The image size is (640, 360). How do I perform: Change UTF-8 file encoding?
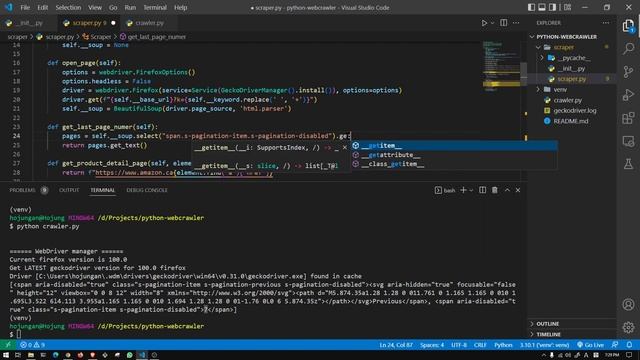pyautogui.click(x=459, y=345)
